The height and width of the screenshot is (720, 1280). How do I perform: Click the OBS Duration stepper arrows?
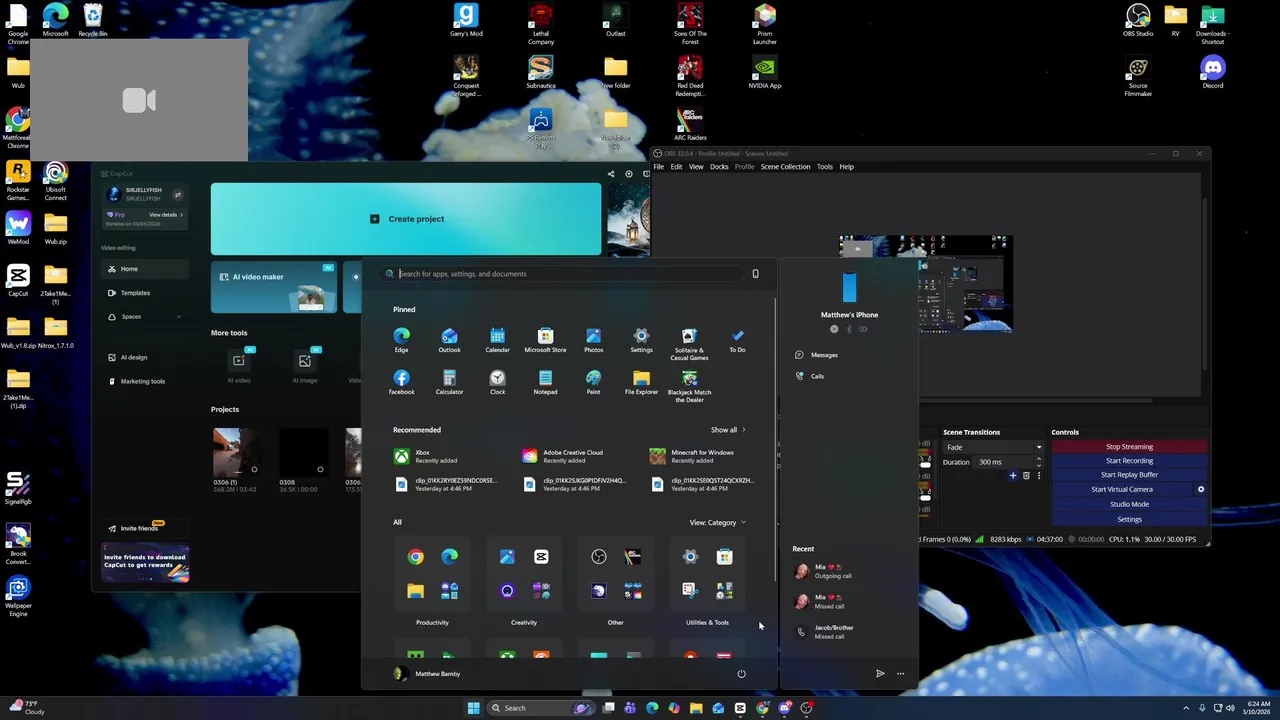1039,462
